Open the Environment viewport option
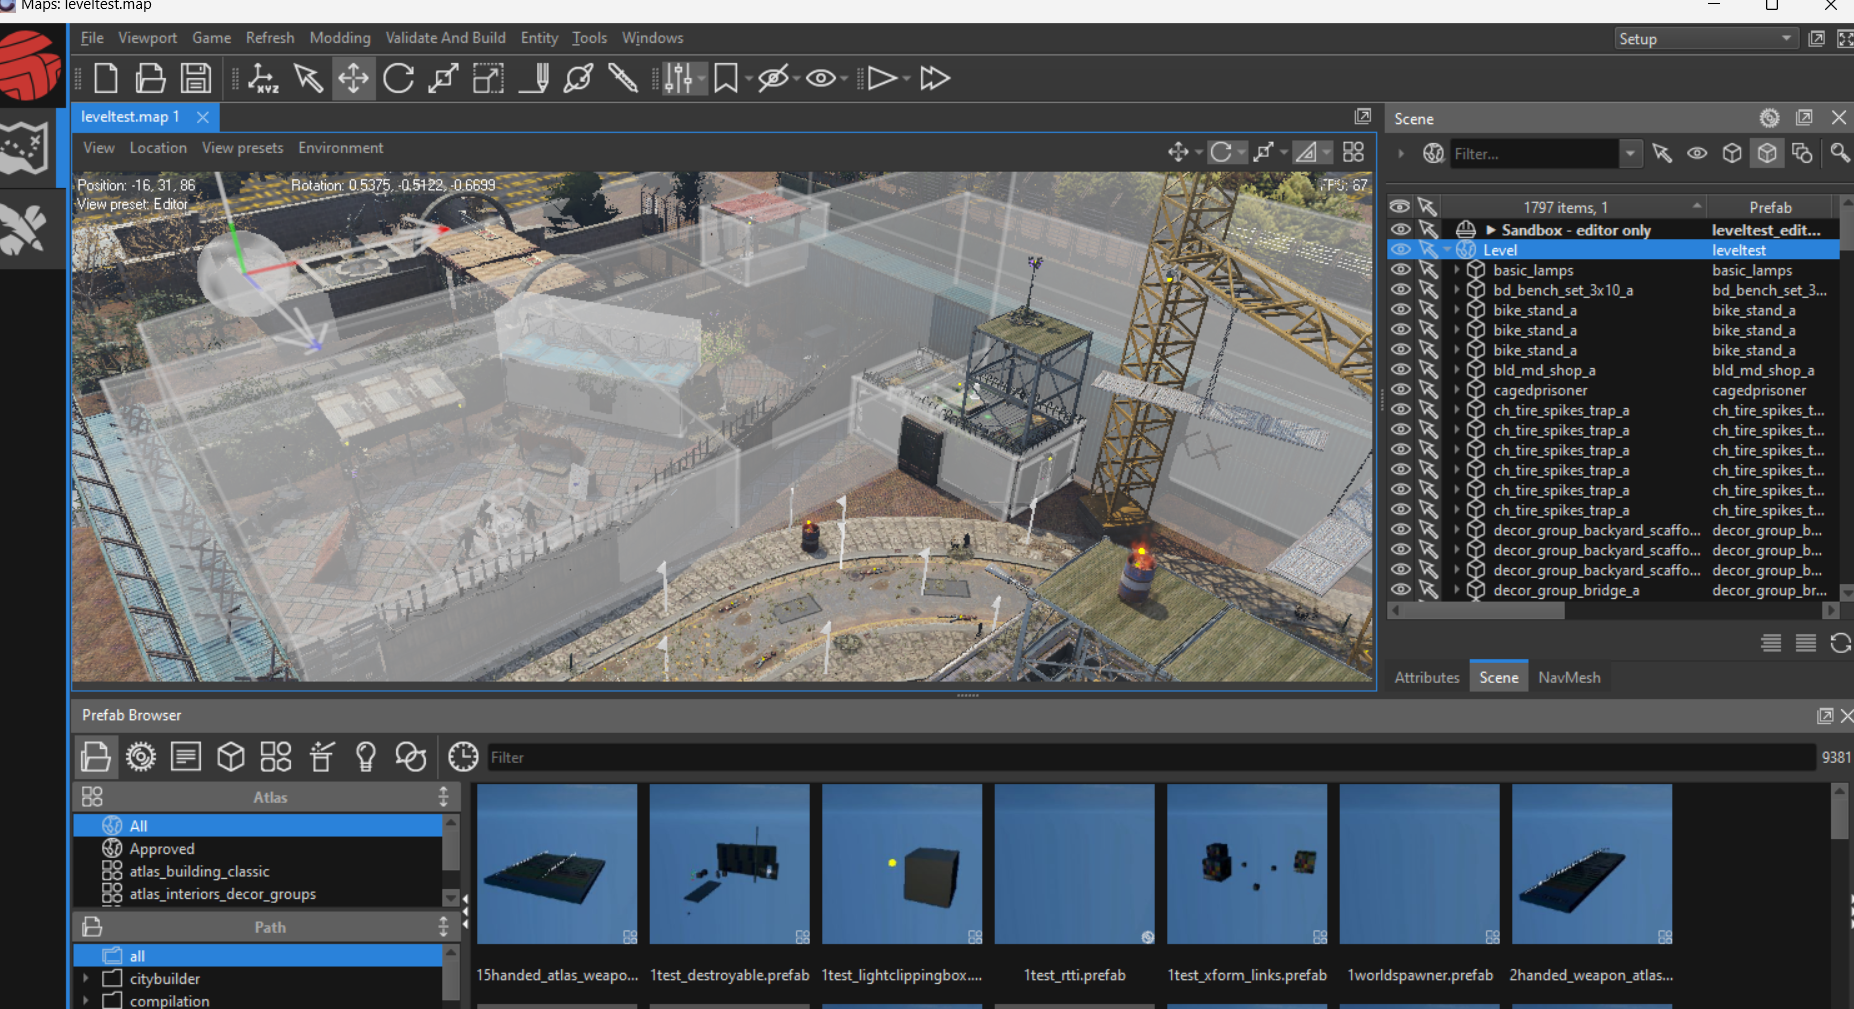This screenshot has width=1854, height=1009. pos(340,148)
